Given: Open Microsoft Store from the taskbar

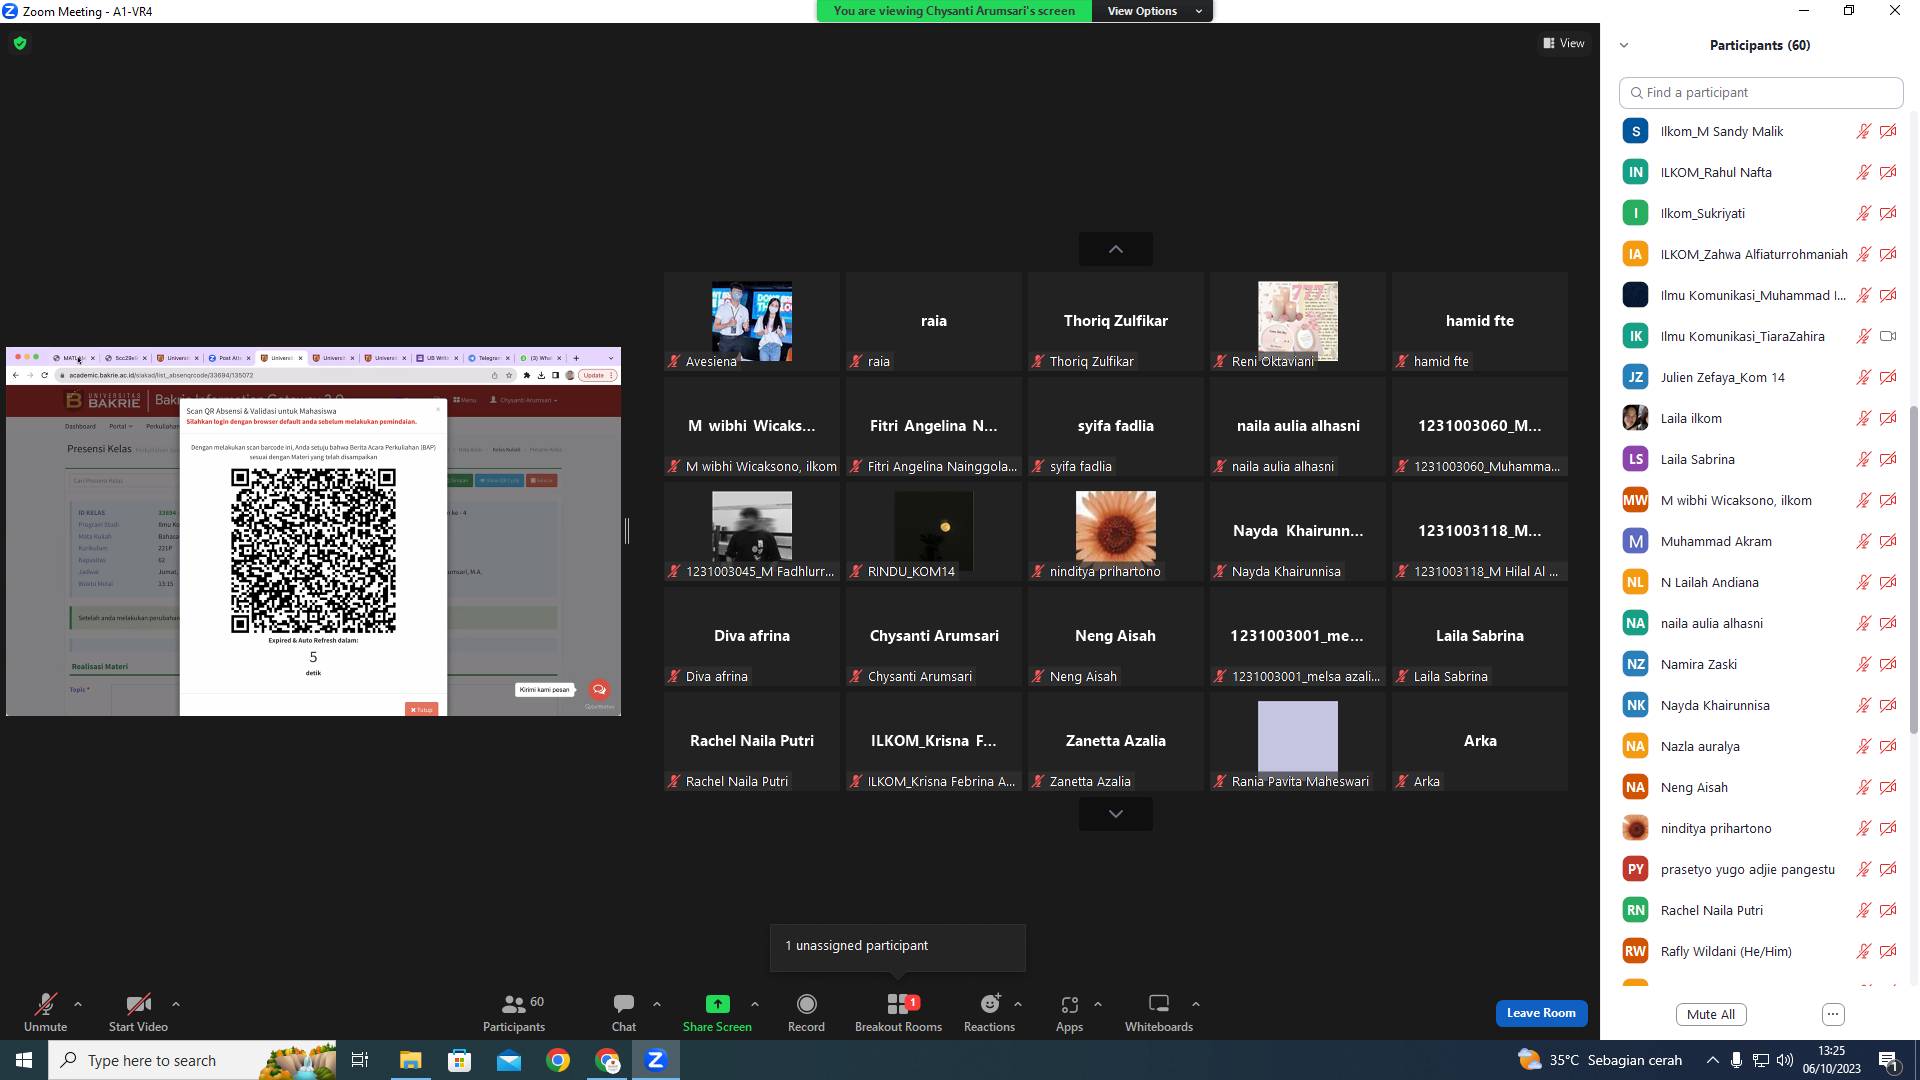Looking at the screenshot, I should 459,1060.
